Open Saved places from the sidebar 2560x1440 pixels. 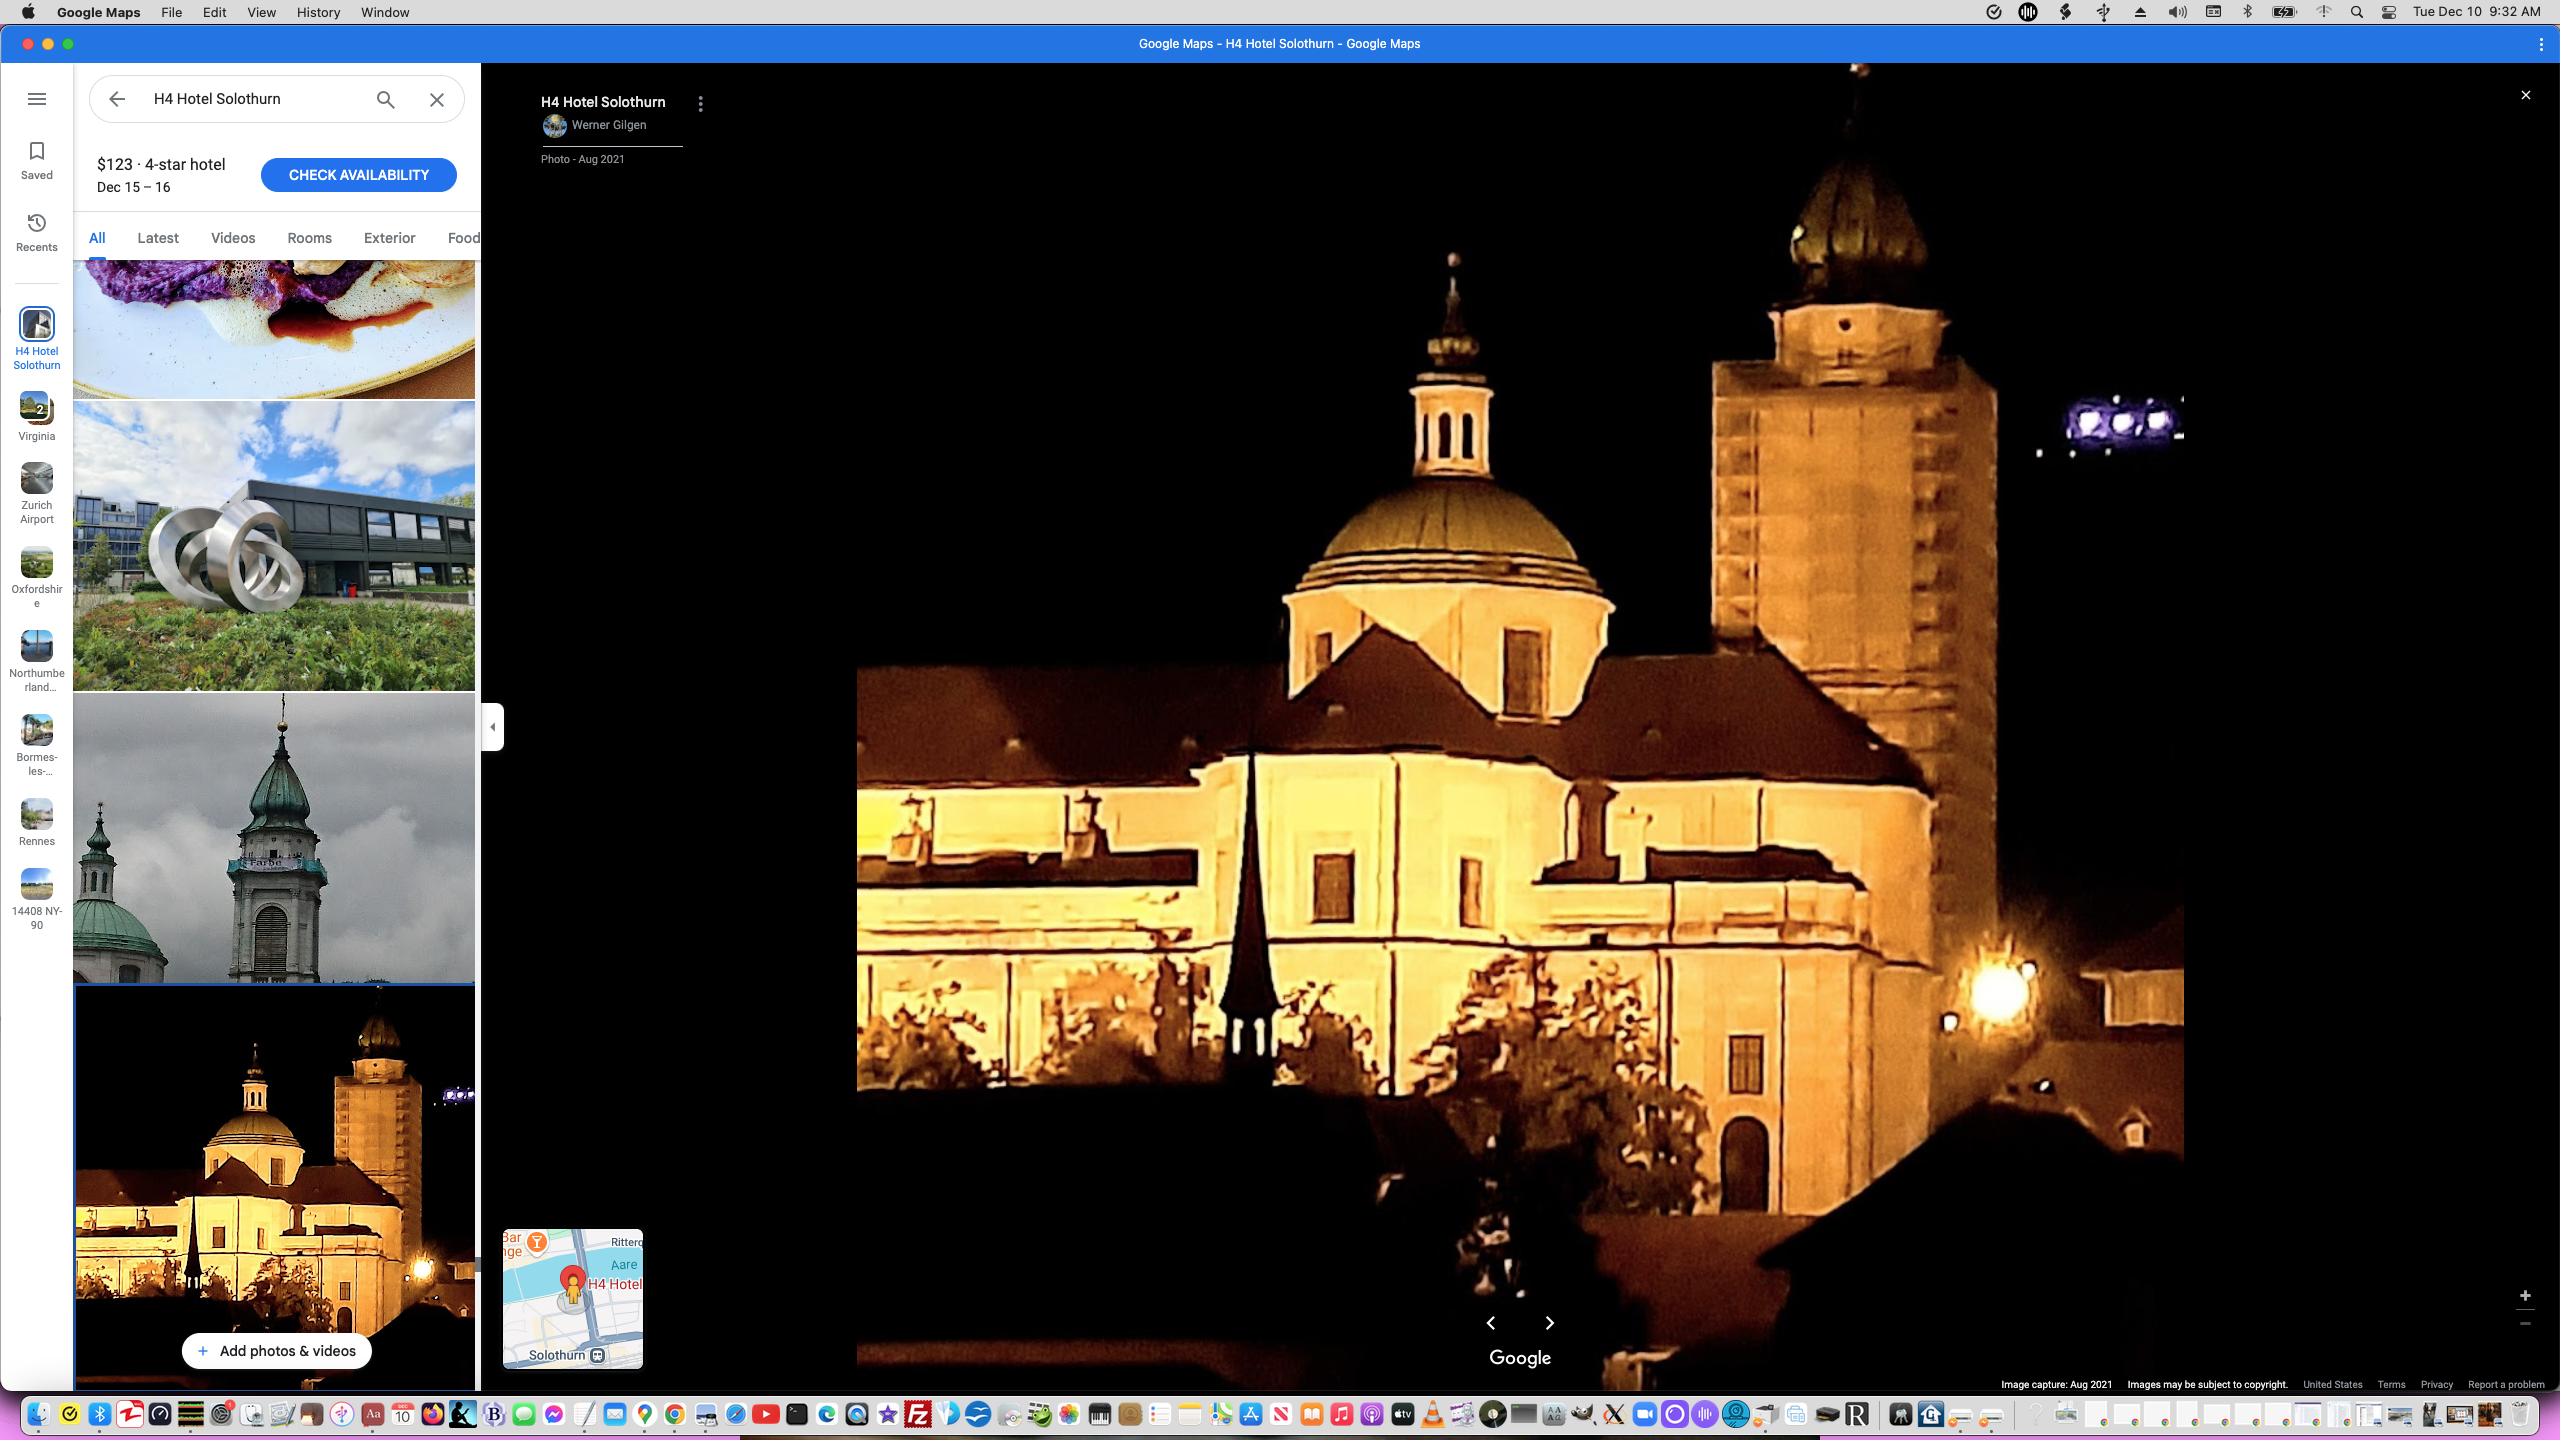pyautogui.click(x=36, y=158)
